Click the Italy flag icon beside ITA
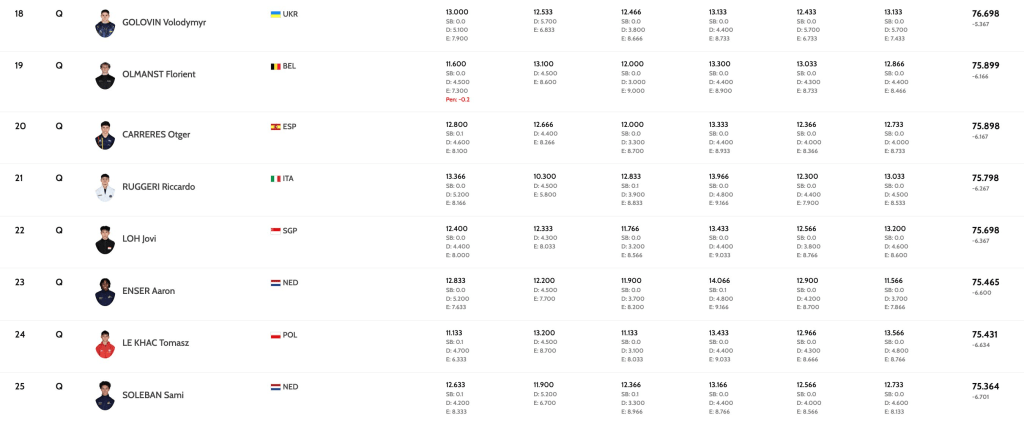Viewport: 1024px width, 422px height. tap(275, 179)
